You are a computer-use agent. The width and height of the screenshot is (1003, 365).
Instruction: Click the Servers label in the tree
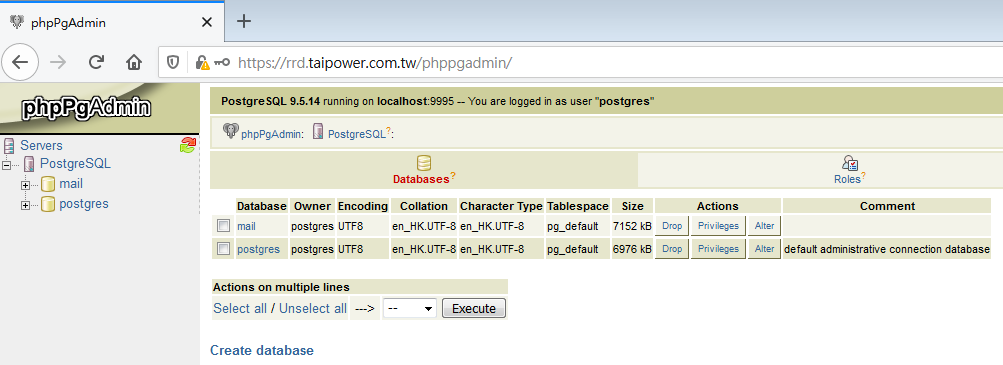coord(42,146)
